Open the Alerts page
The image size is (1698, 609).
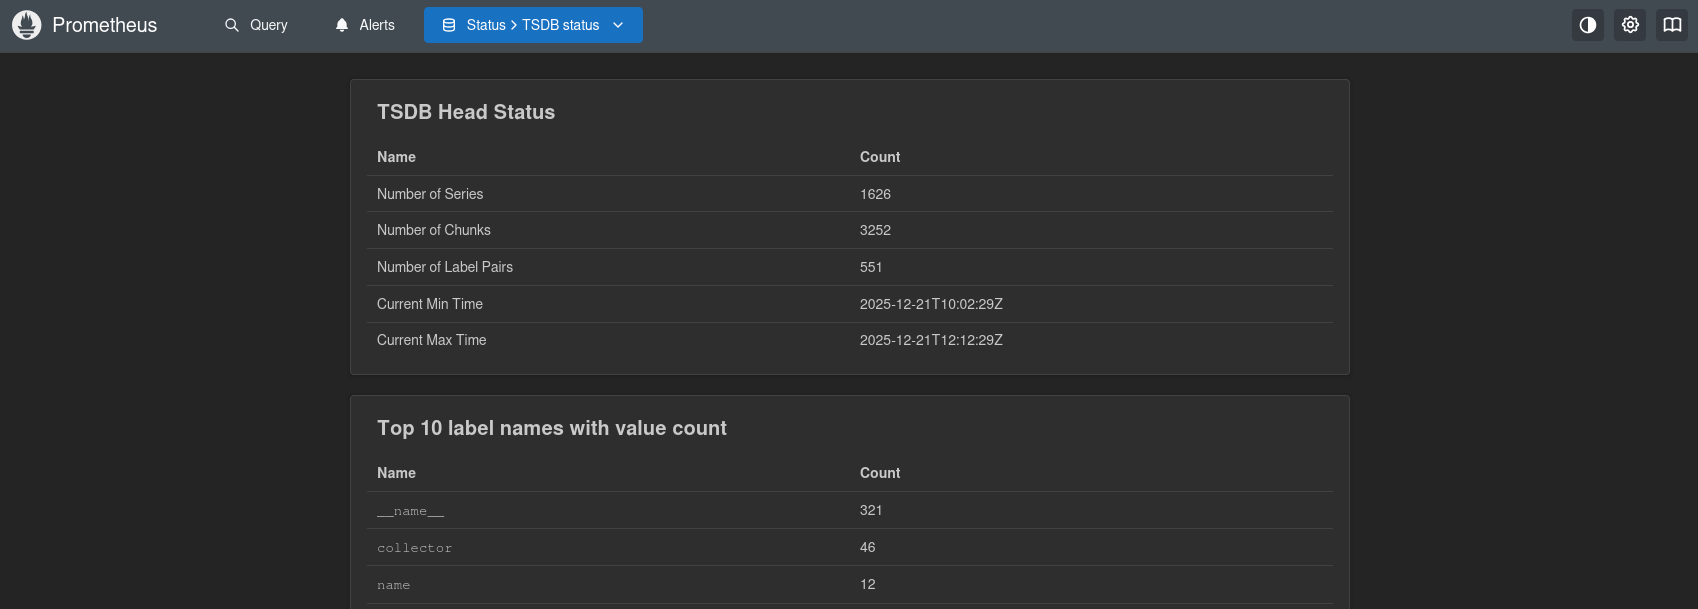click(x=365, y=25)
